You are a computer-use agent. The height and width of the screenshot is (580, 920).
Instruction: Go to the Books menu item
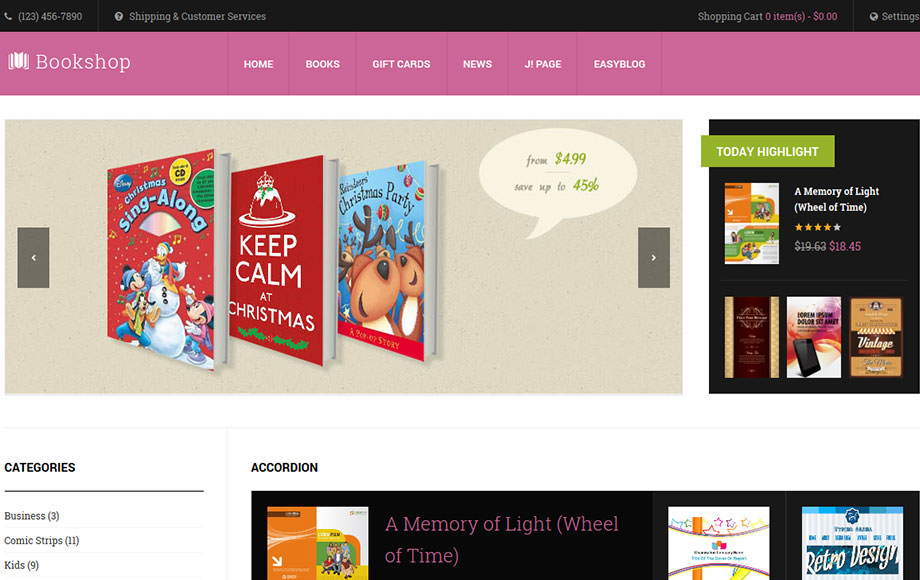pyautogui.click(x=322, y=64)
